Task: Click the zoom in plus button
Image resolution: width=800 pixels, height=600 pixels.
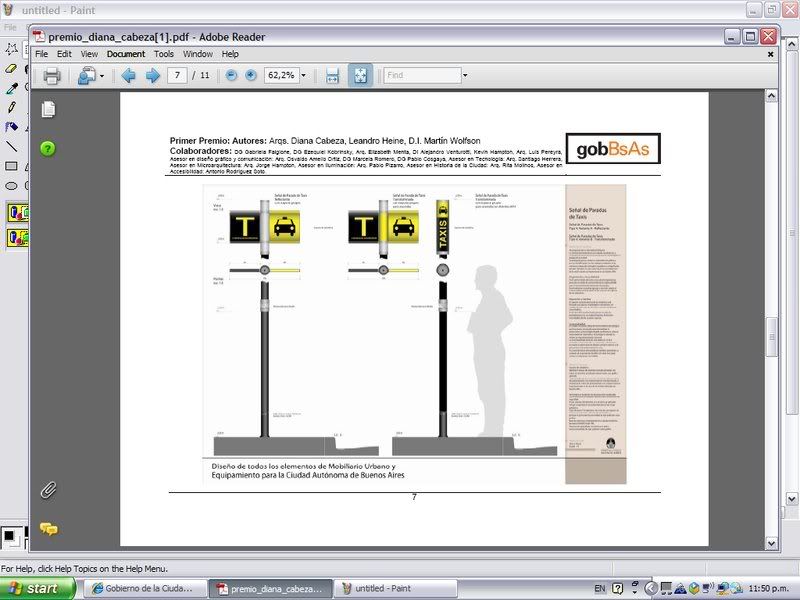Action: [x=250, y=76]
